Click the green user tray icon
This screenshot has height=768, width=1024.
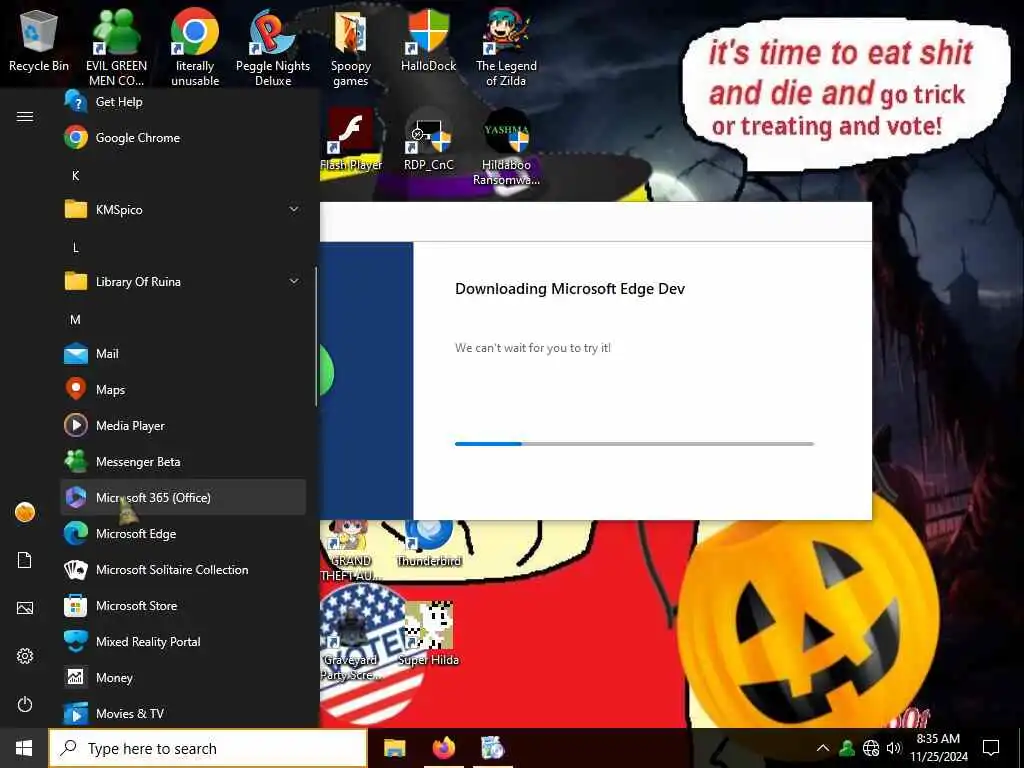[x=847, y=748]
